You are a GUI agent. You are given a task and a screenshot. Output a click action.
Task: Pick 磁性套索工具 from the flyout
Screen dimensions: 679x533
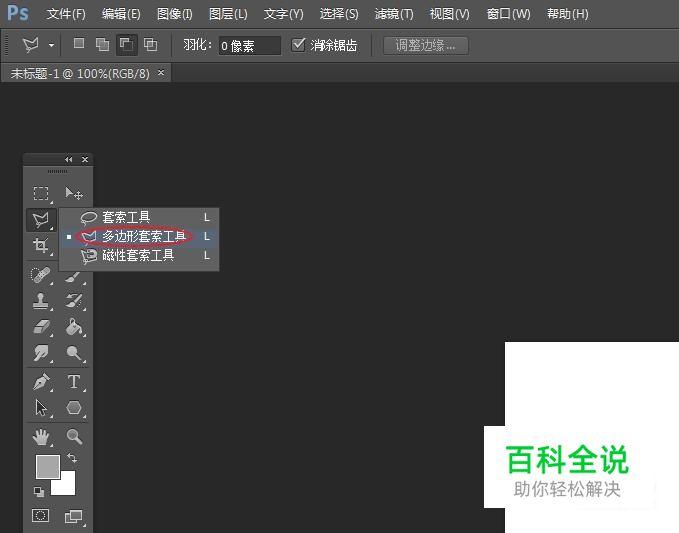139,255
